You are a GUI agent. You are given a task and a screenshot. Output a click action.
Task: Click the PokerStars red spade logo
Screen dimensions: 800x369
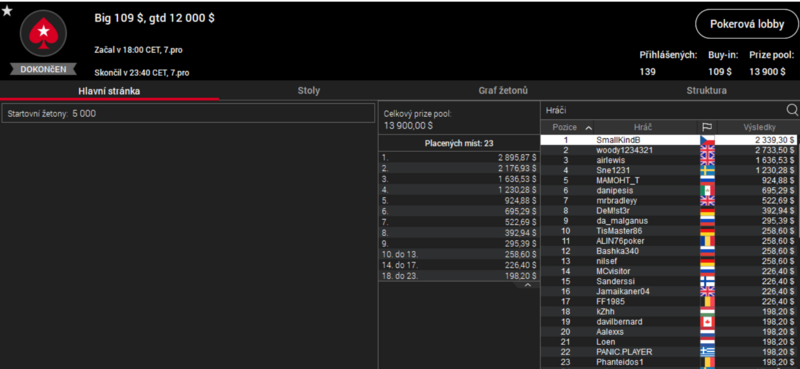43,34
